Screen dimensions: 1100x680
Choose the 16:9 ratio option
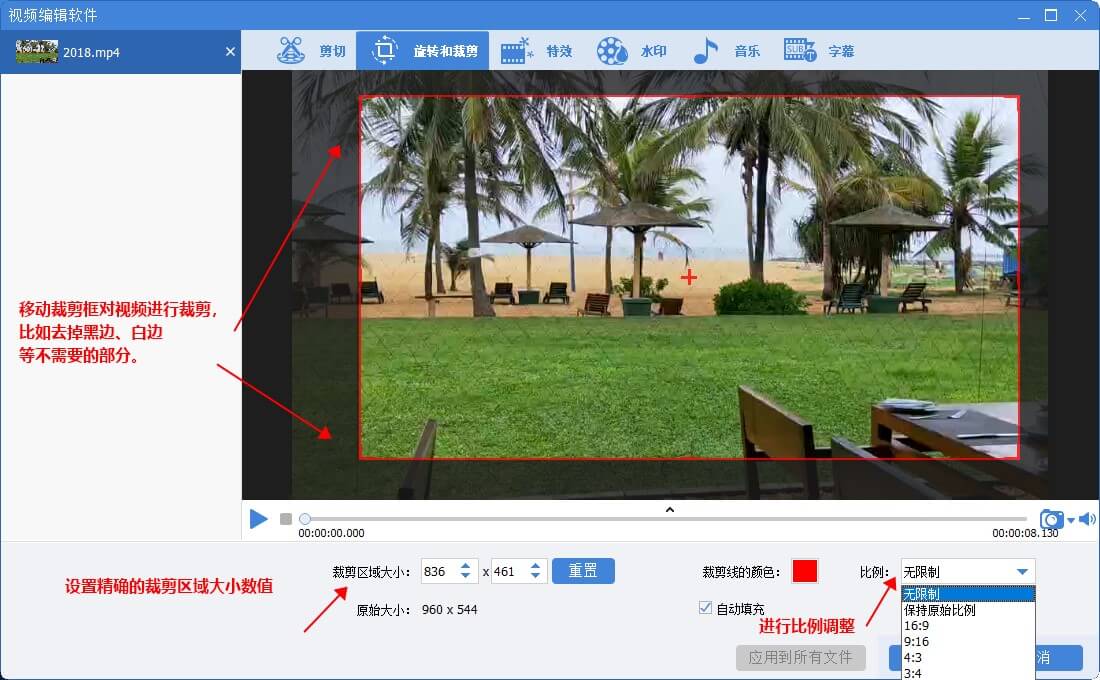967,625
